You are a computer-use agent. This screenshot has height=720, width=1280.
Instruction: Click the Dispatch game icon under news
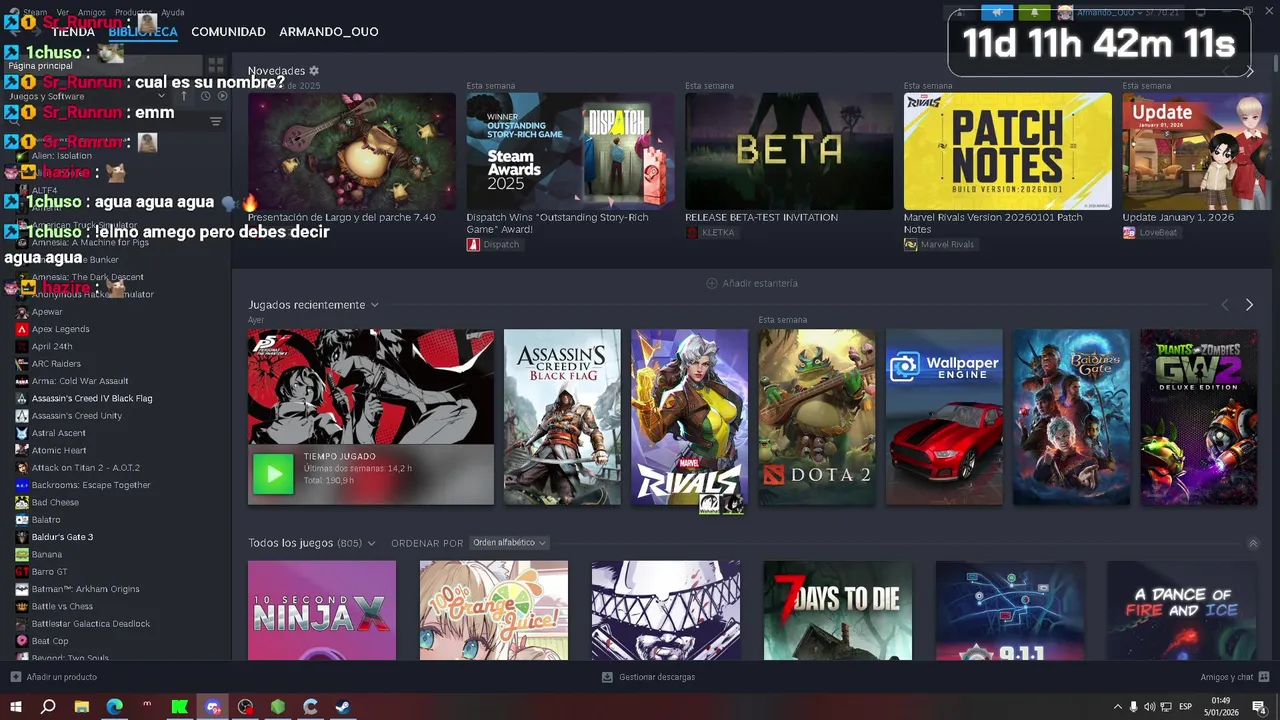pyautogui.click(x=473, y=245)
